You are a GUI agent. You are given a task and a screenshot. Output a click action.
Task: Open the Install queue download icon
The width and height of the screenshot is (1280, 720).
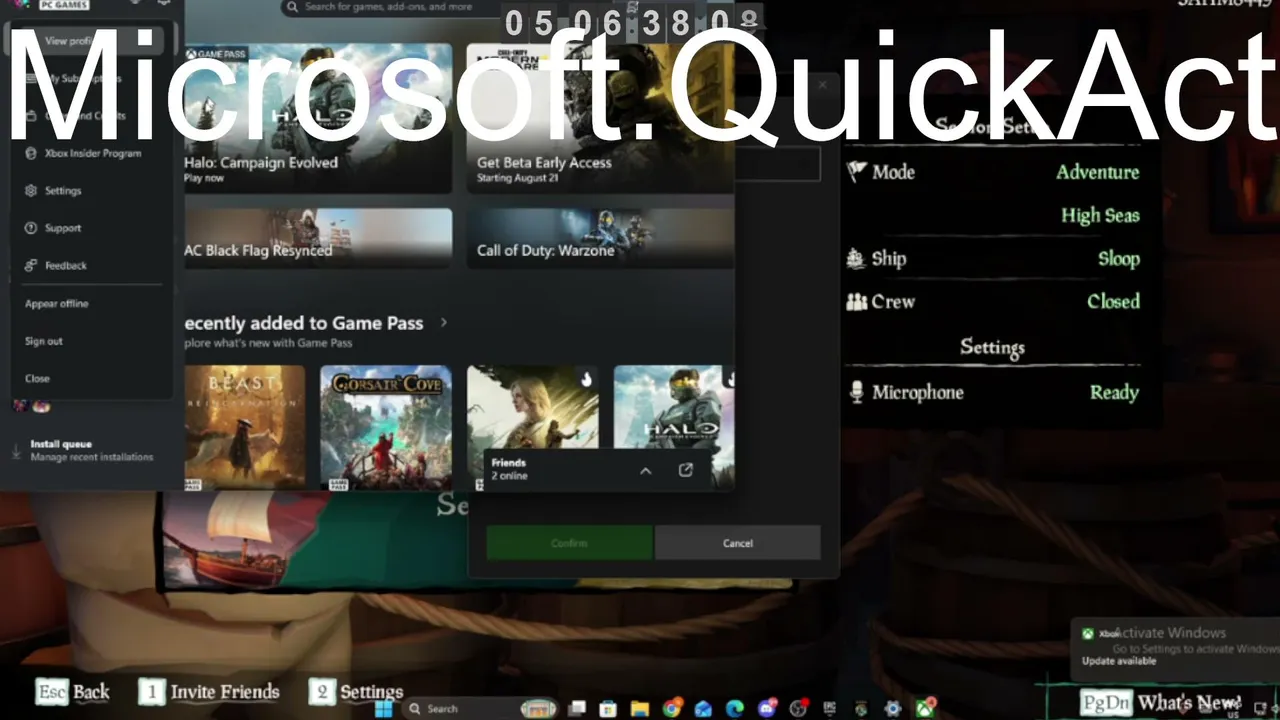click(16, 451)
